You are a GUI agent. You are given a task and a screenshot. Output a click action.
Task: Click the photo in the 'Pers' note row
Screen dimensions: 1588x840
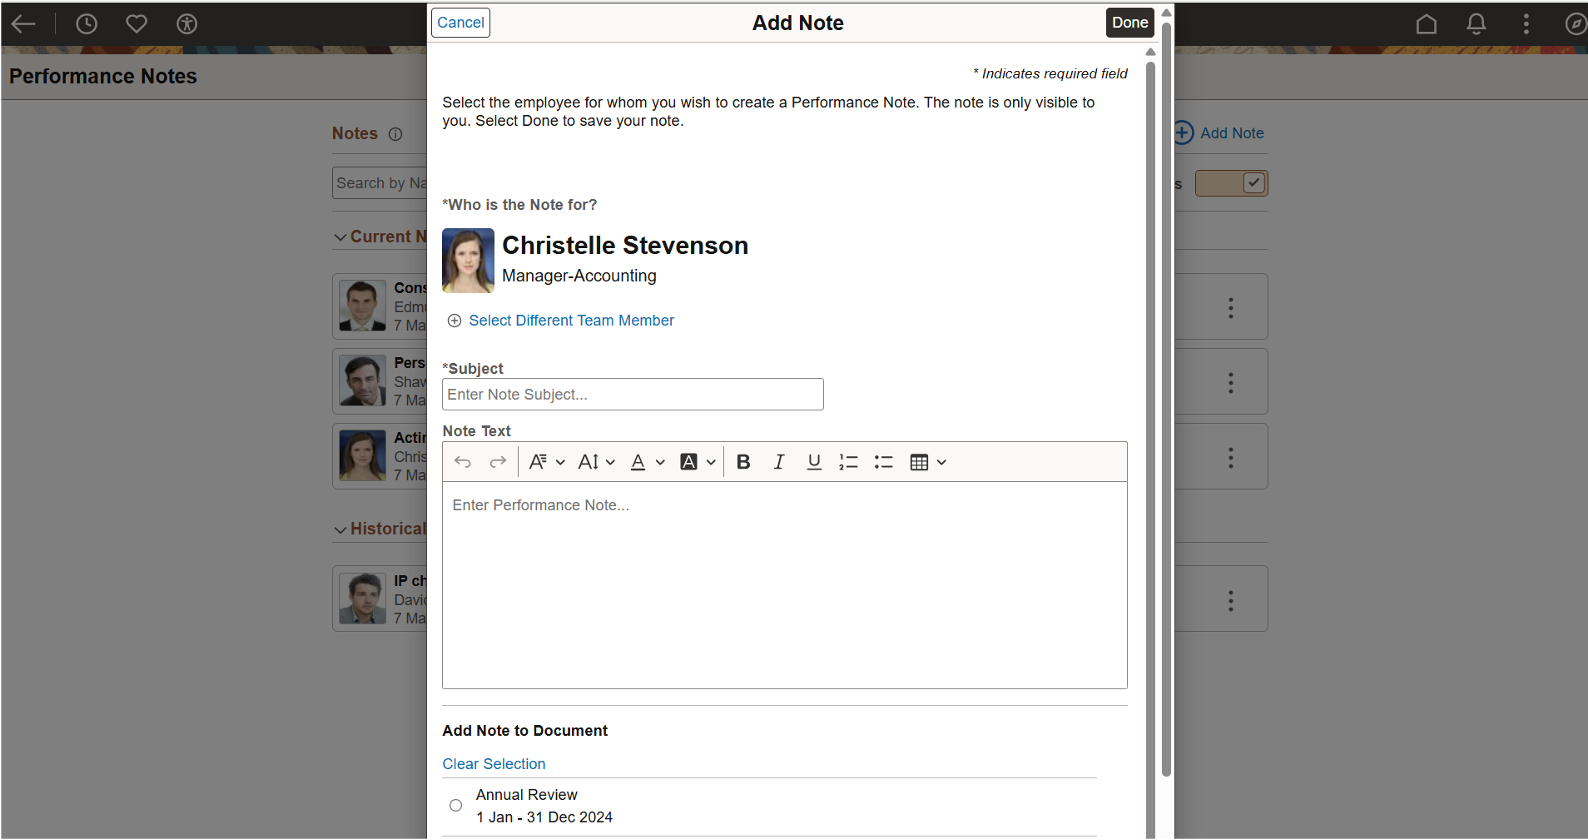tap(363, 380)
